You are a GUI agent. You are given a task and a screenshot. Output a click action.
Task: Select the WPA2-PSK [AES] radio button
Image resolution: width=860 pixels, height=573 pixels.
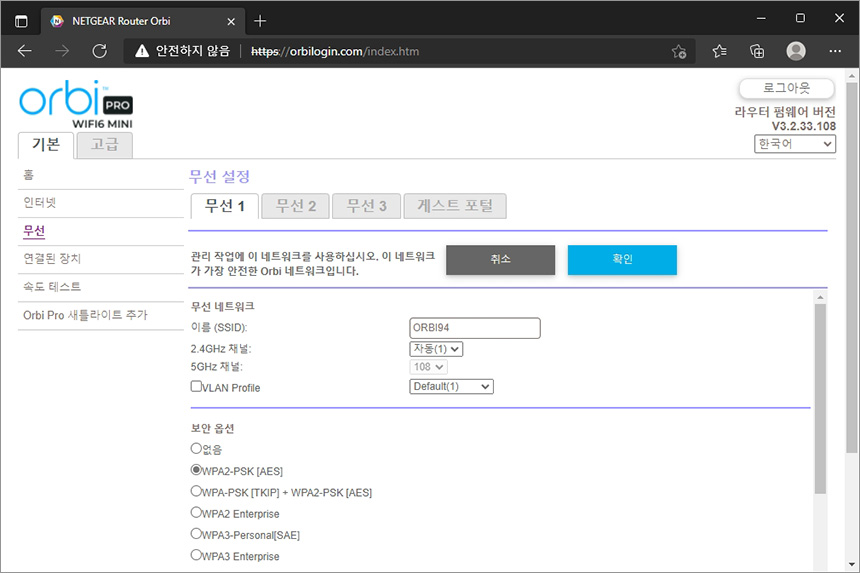coord(196,469)
